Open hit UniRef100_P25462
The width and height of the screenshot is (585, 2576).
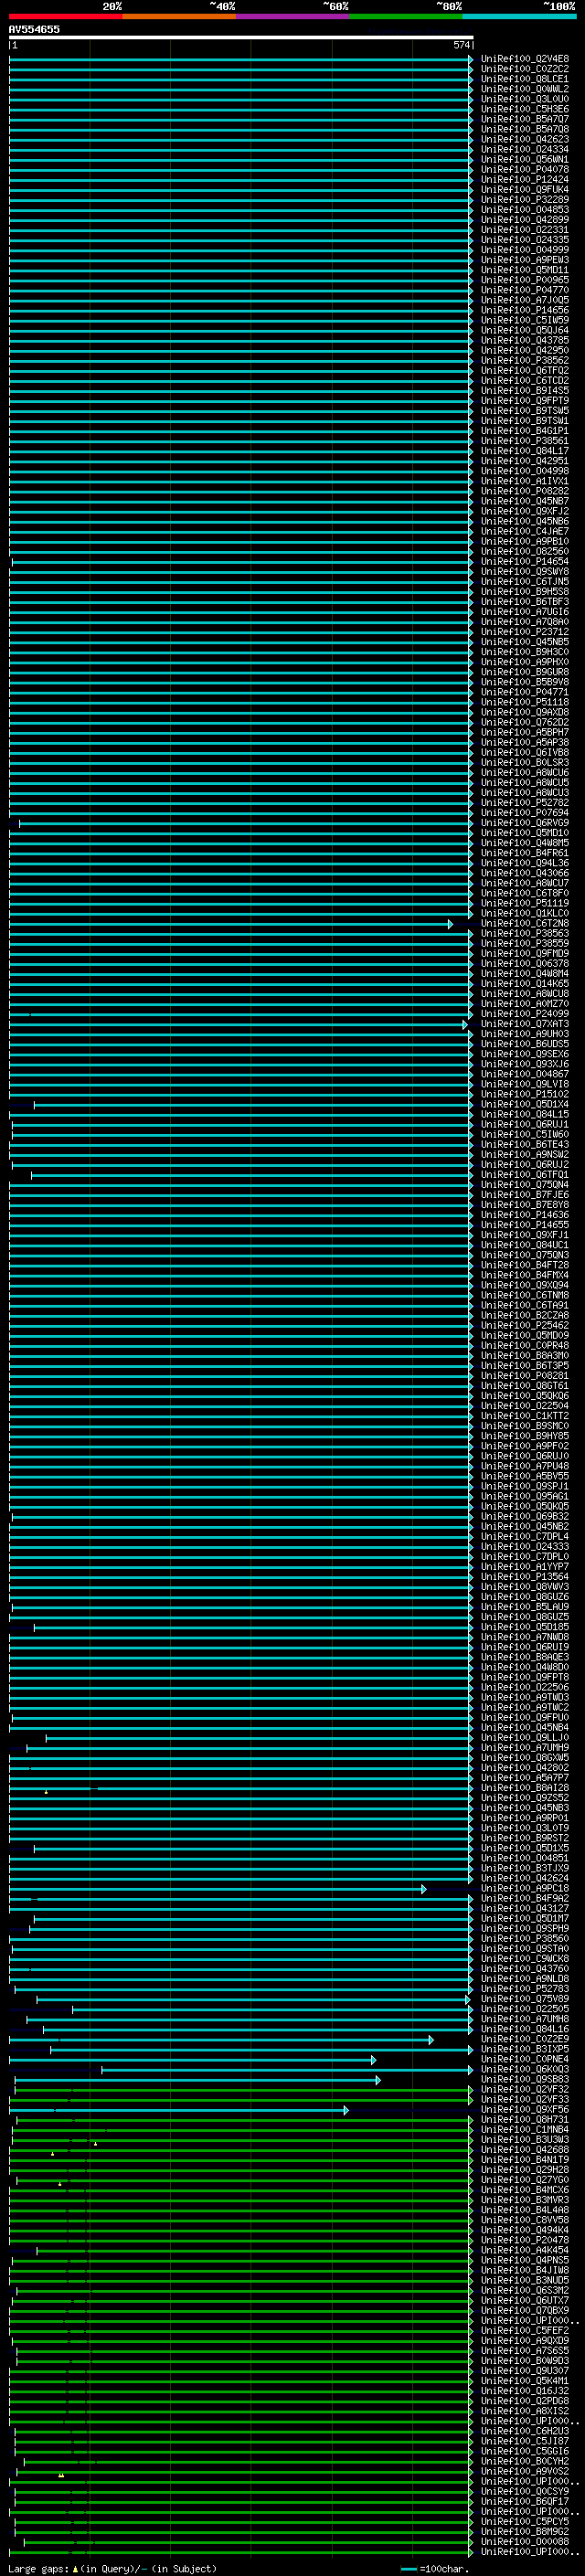525,1325
